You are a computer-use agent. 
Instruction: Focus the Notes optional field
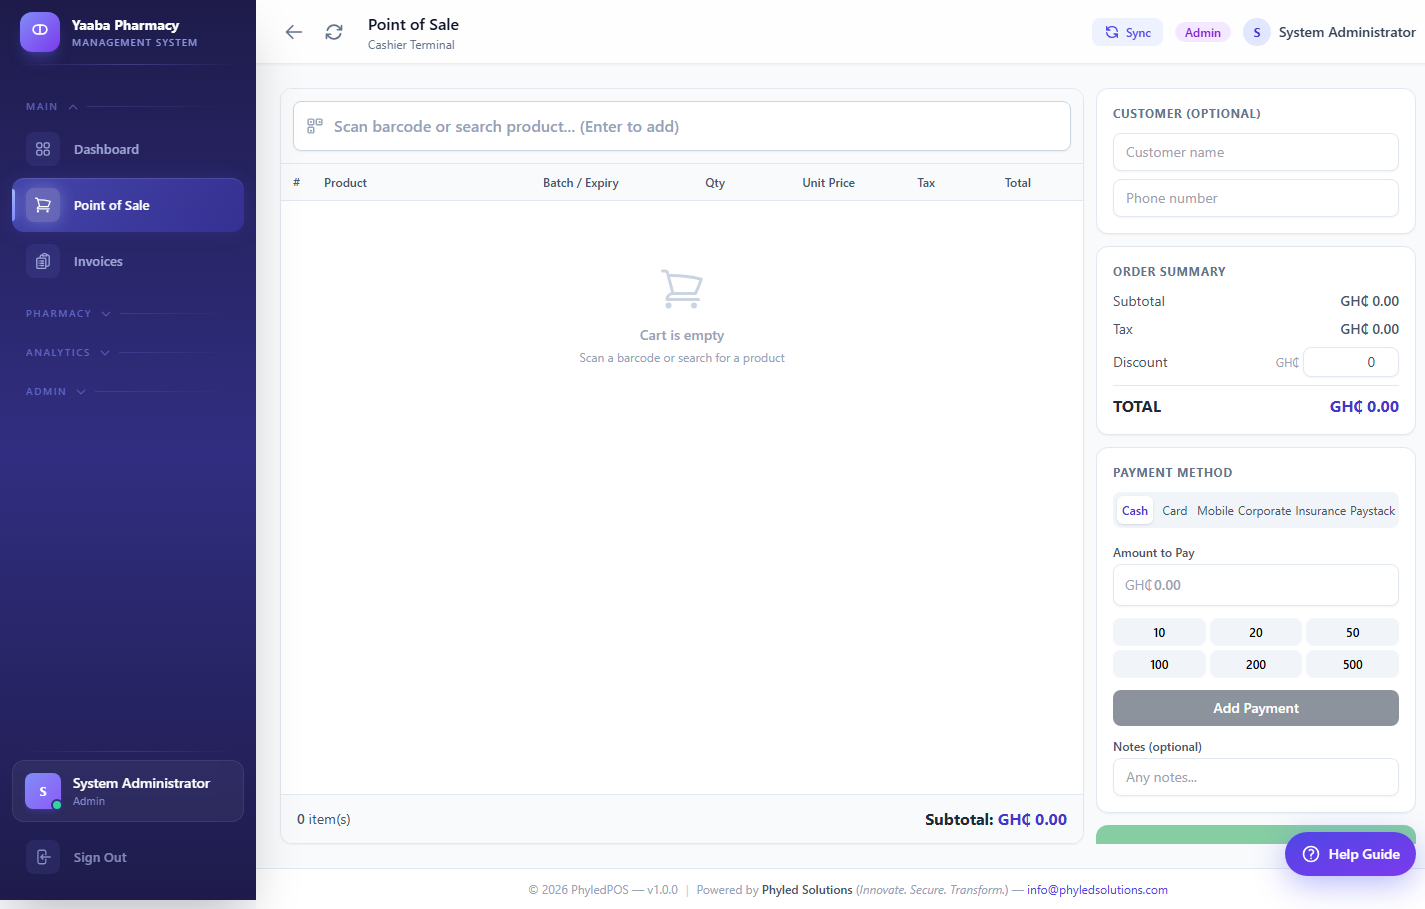click(1256, 777)
